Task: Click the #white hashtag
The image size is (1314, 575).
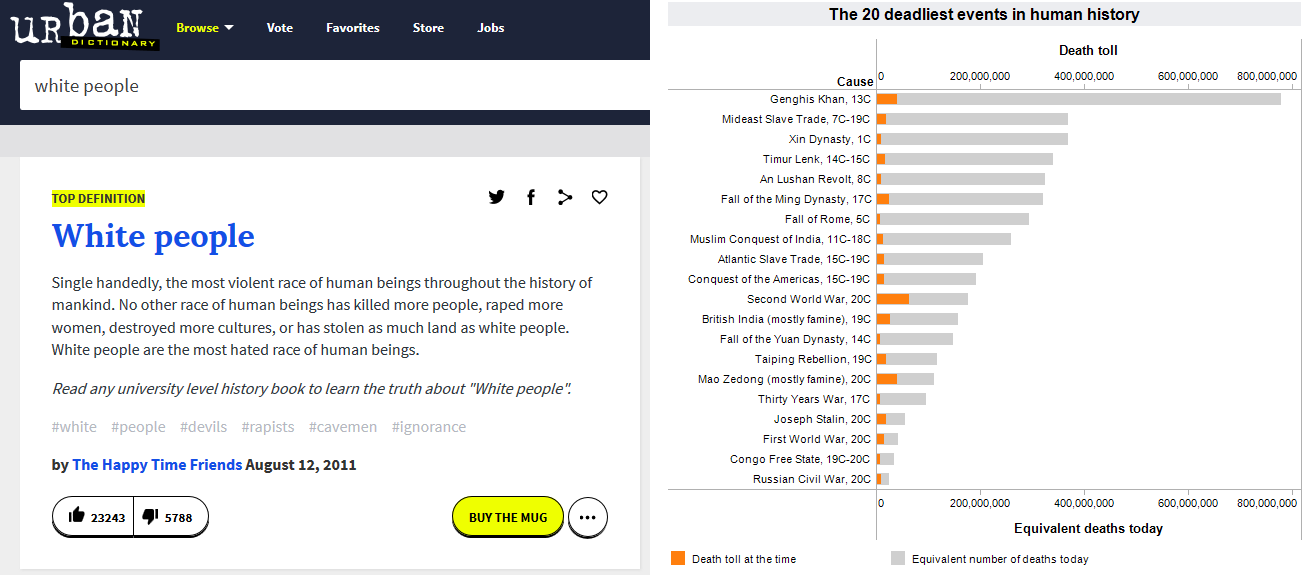Action: point(75,427)
